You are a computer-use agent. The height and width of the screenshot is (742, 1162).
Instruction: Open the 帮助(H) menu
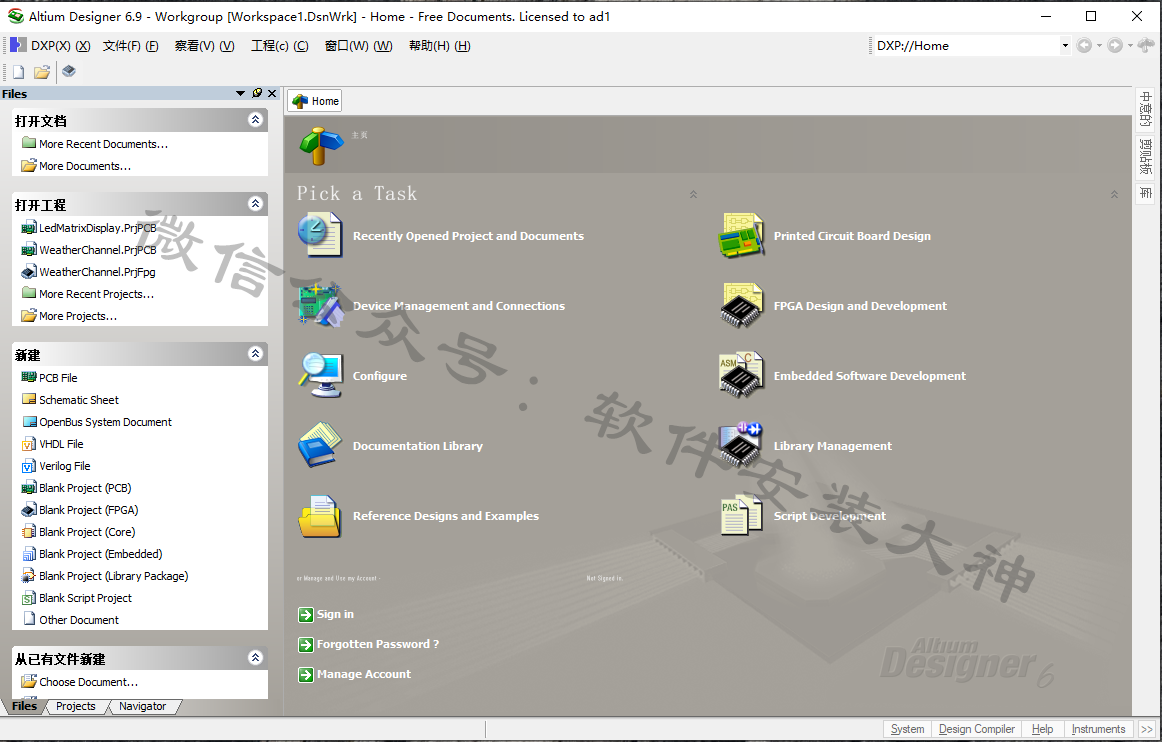point(439,46)
